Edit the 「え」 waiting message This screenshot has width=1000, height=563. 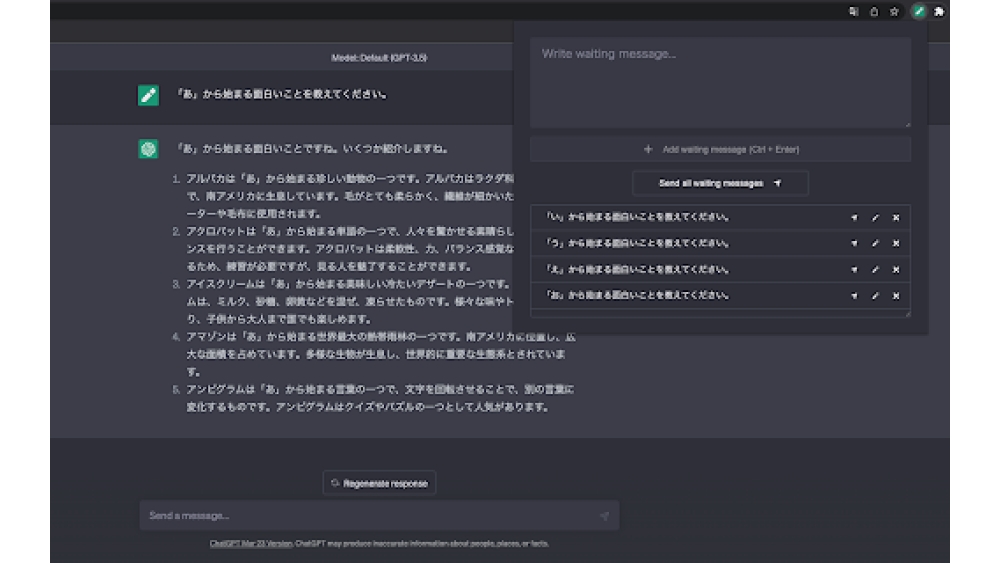tap(875, 270)
